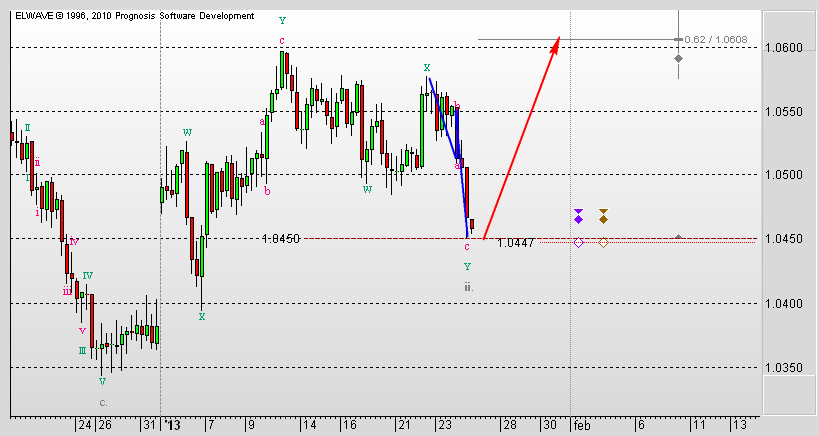Click the gray diamond target marker below 0.62 / 1.0608
The image size is (819, 436).
[x=678, y=58]
